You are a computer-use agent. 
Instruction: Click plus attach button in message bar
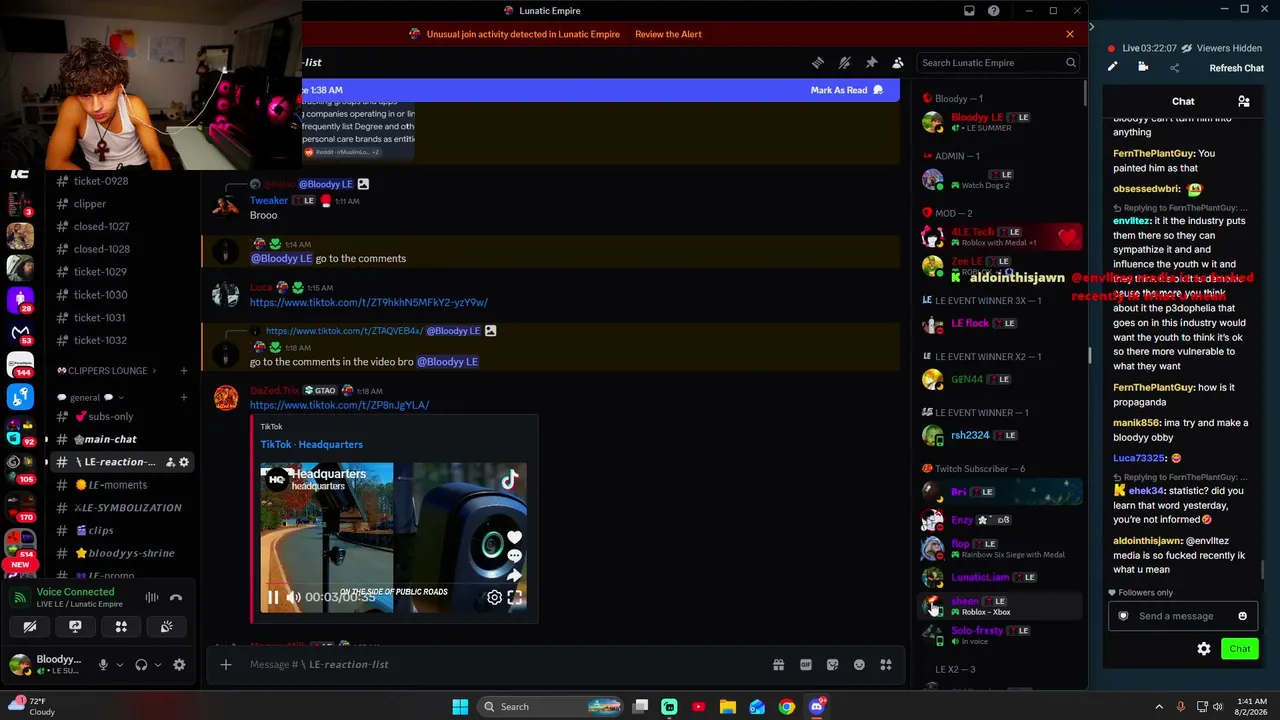226,665
